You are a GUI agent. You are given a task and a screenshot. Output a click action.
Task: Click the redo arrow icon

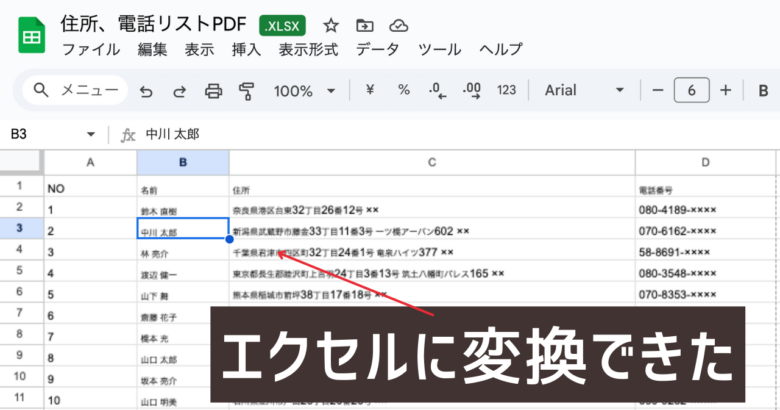(x=179, y=91)
